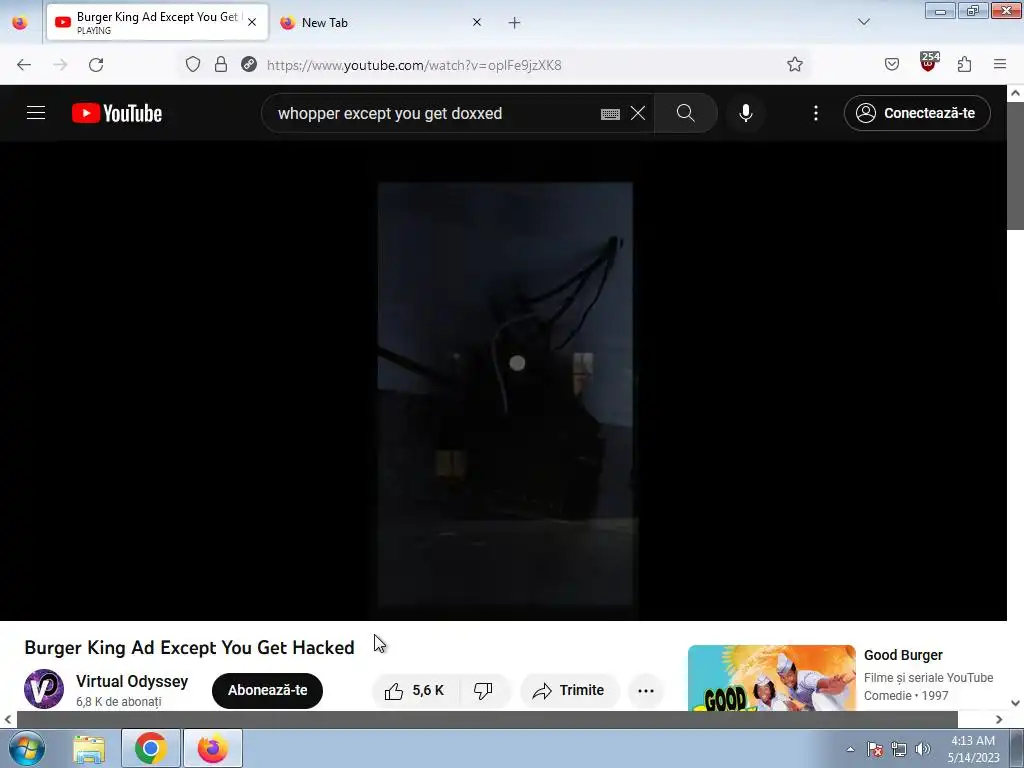This screenshot has height=768, width=1024.
Task: Go back to the previous page in Firefox
Action: click(24, 65)
